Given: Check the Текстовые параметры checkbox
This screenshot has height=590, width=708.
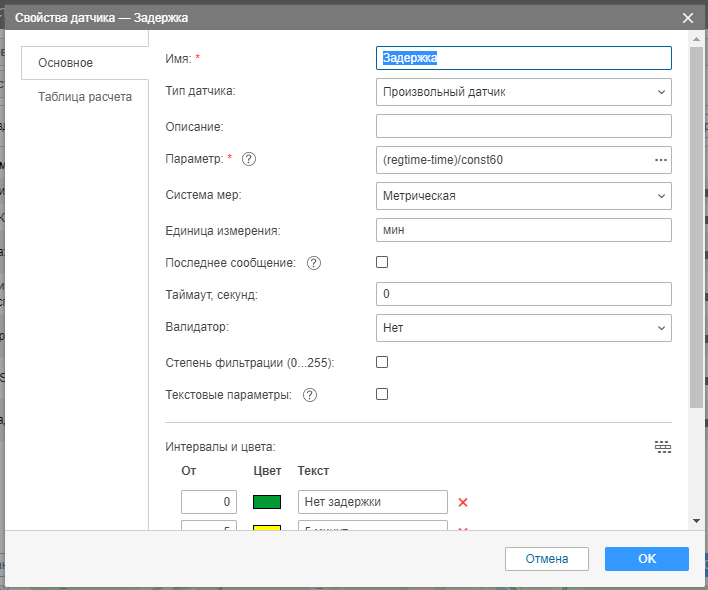Looking at the screenshot, I should click(x=381, y=394).
